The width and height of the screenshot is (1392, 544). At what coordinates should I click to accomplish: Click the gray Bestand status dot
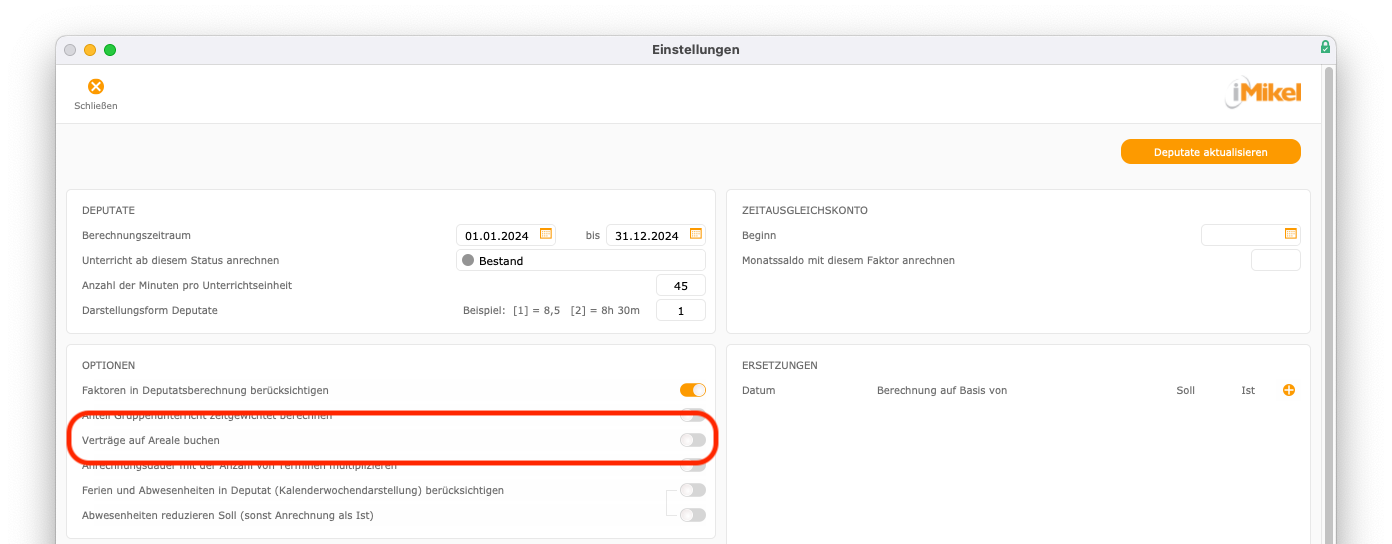[468, 260]
